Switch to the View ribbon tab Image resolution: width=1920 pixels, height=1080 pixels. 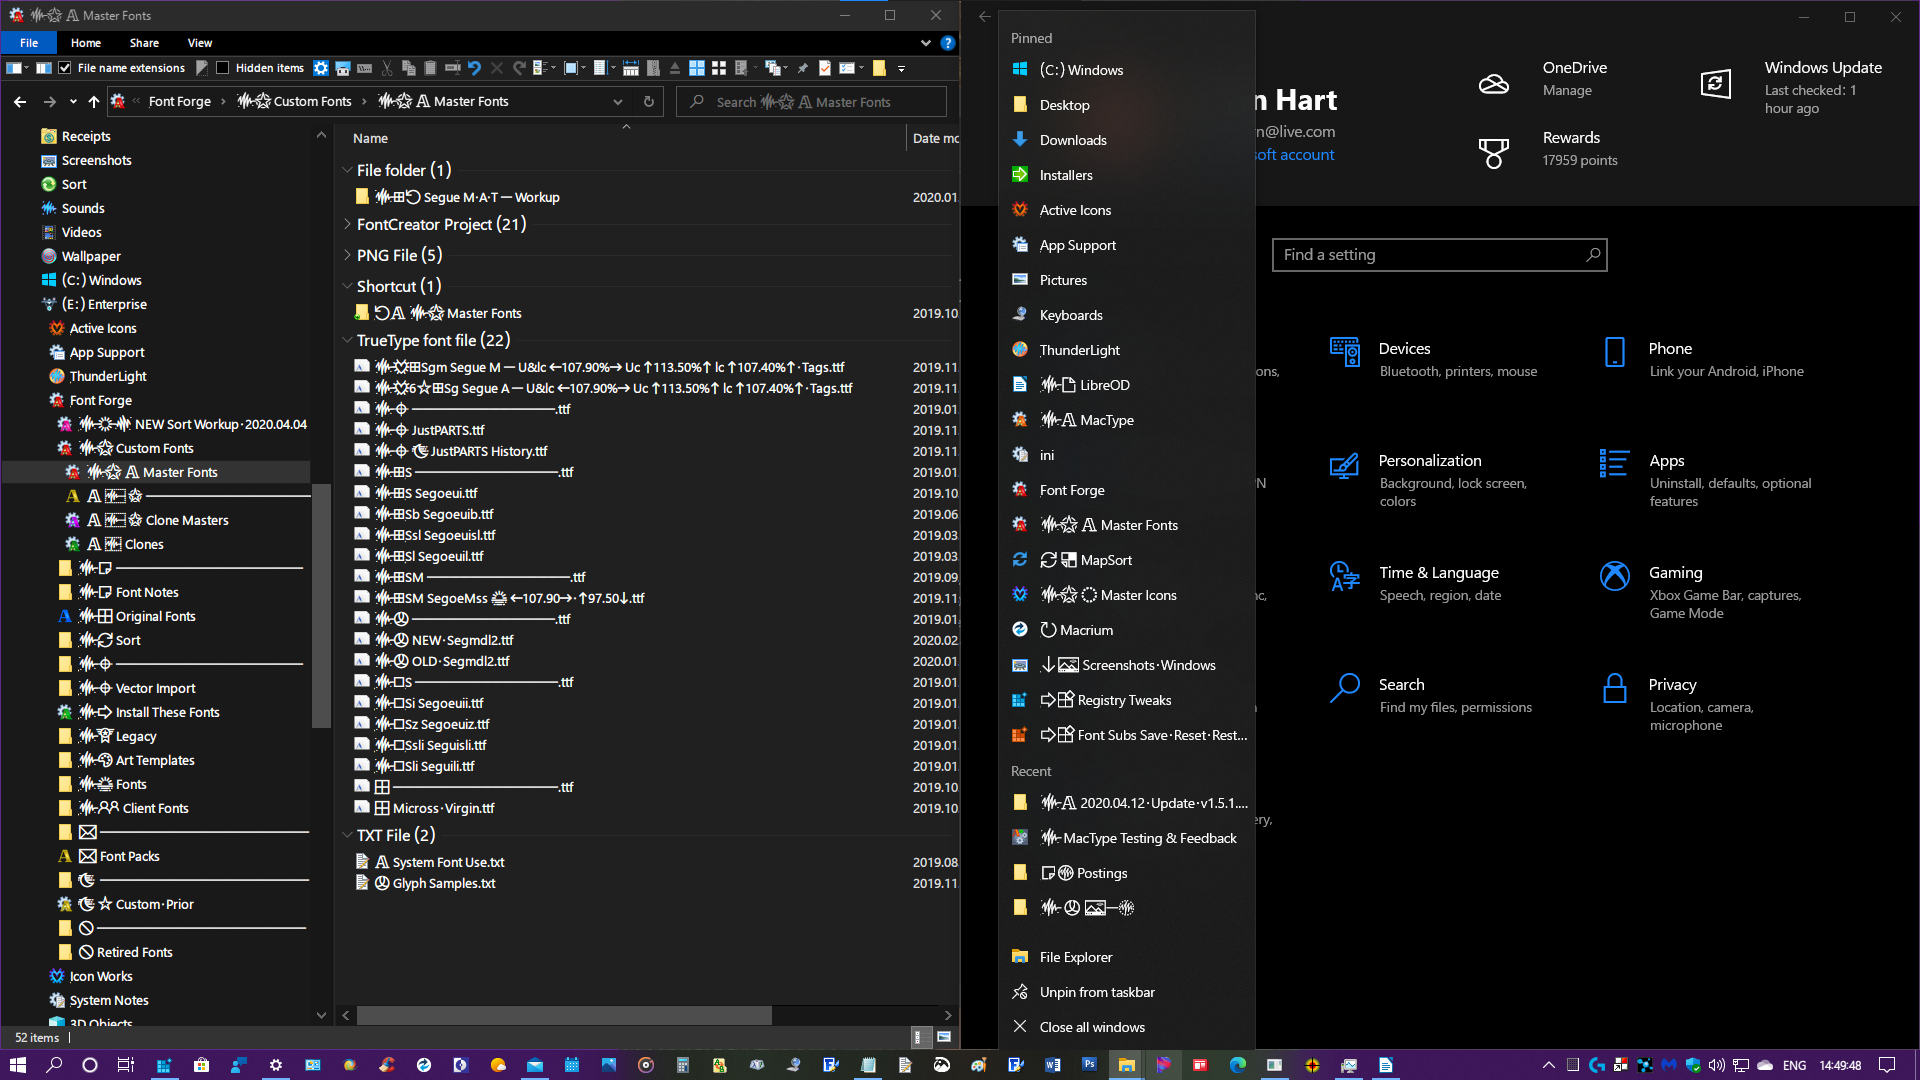click(200, 43)
